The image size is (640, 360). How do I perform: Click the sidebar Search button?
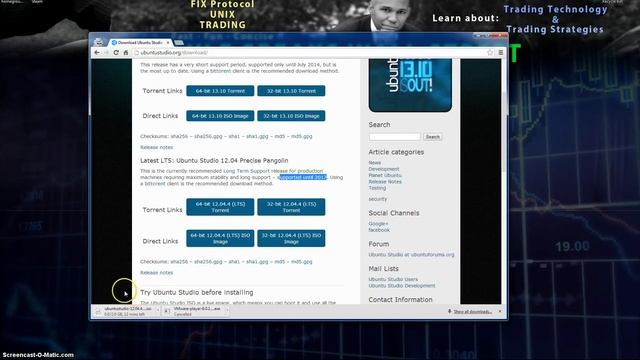click(x=433, y=137)
